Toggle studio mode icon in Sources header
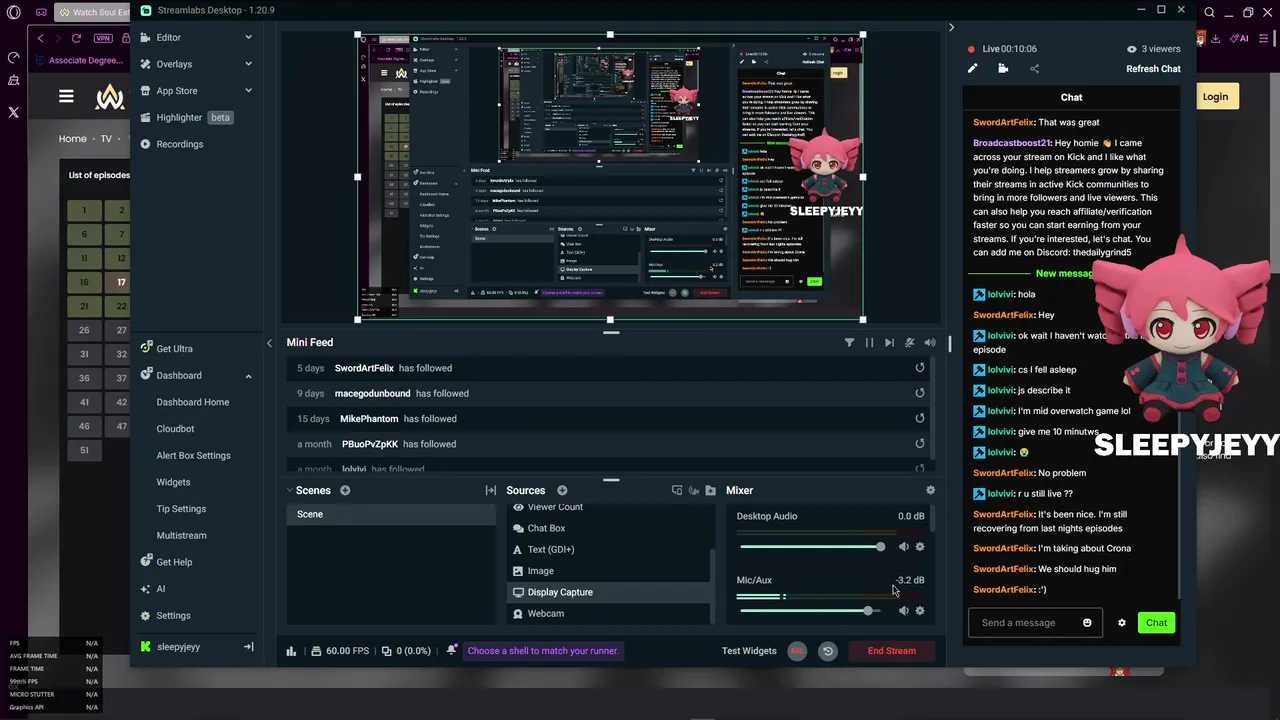Image resolution: width=1280 pixels, height=720 pixels. [677, 490]
